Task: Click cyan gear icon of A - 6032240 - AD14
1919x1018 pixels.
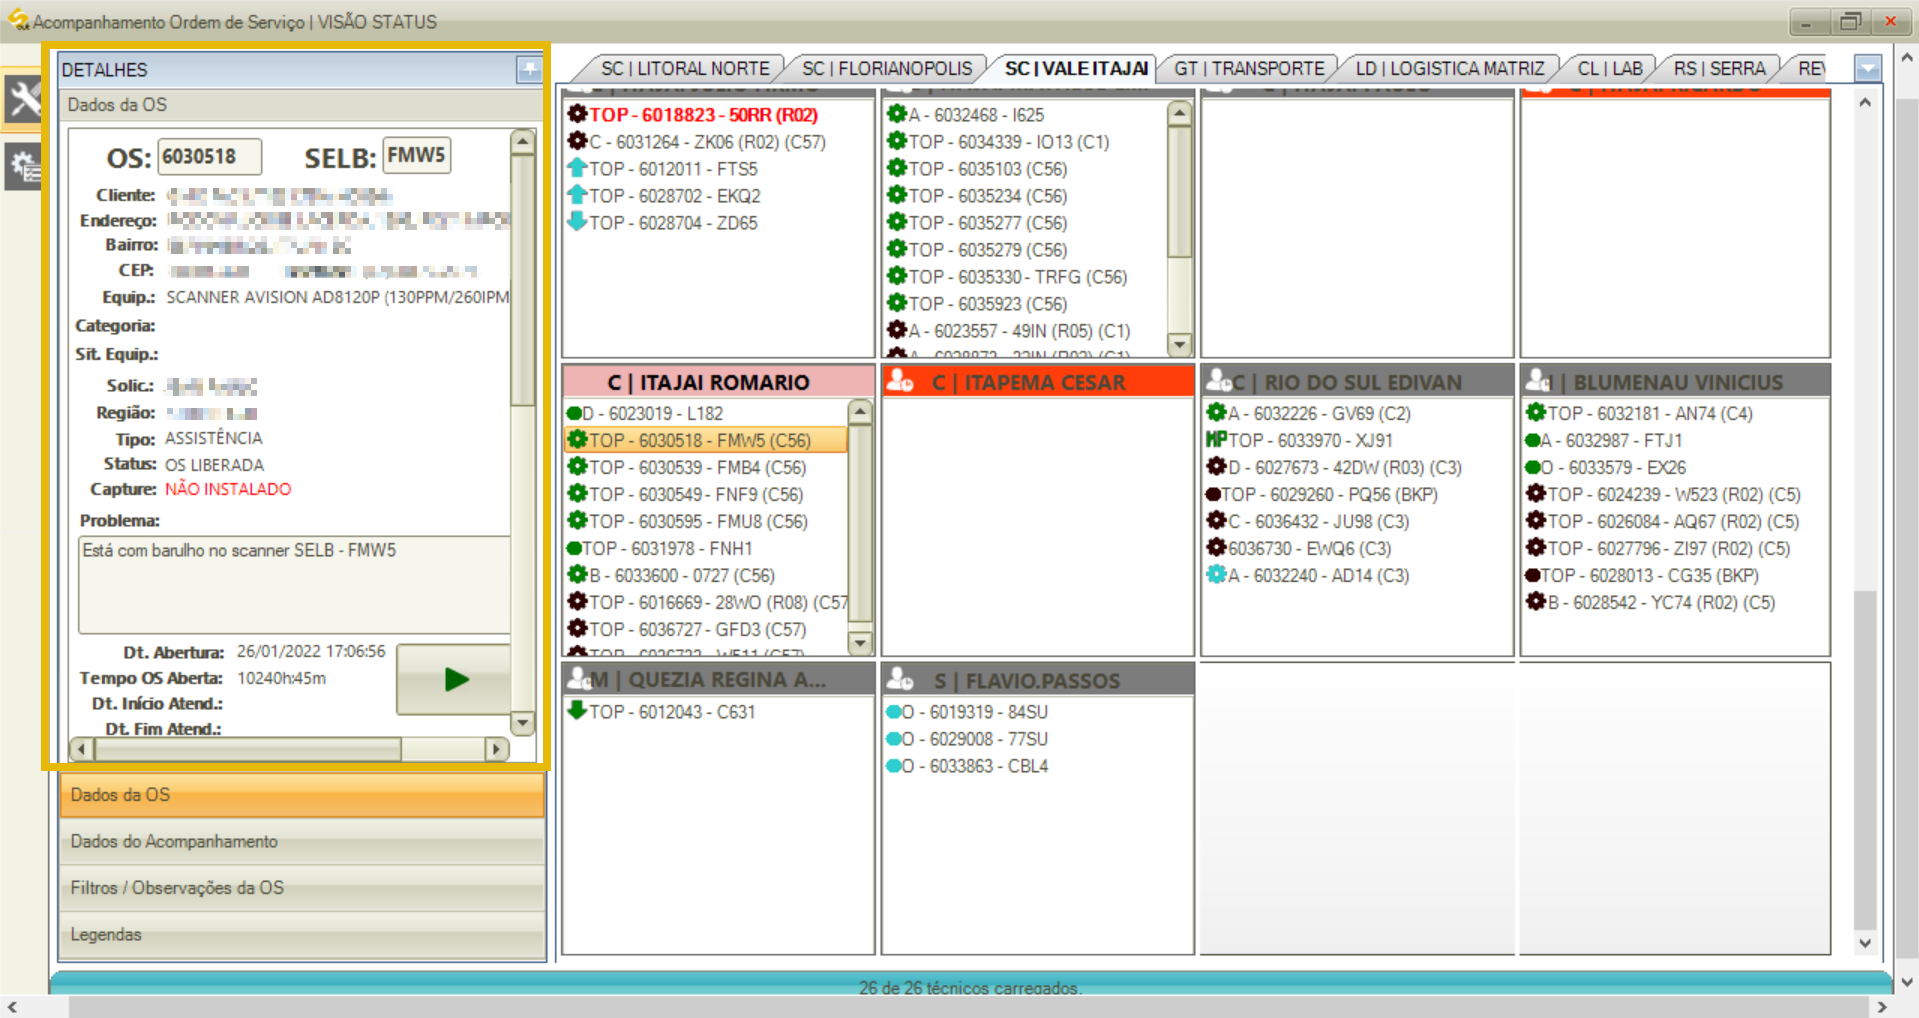Action: point(1216,574)
